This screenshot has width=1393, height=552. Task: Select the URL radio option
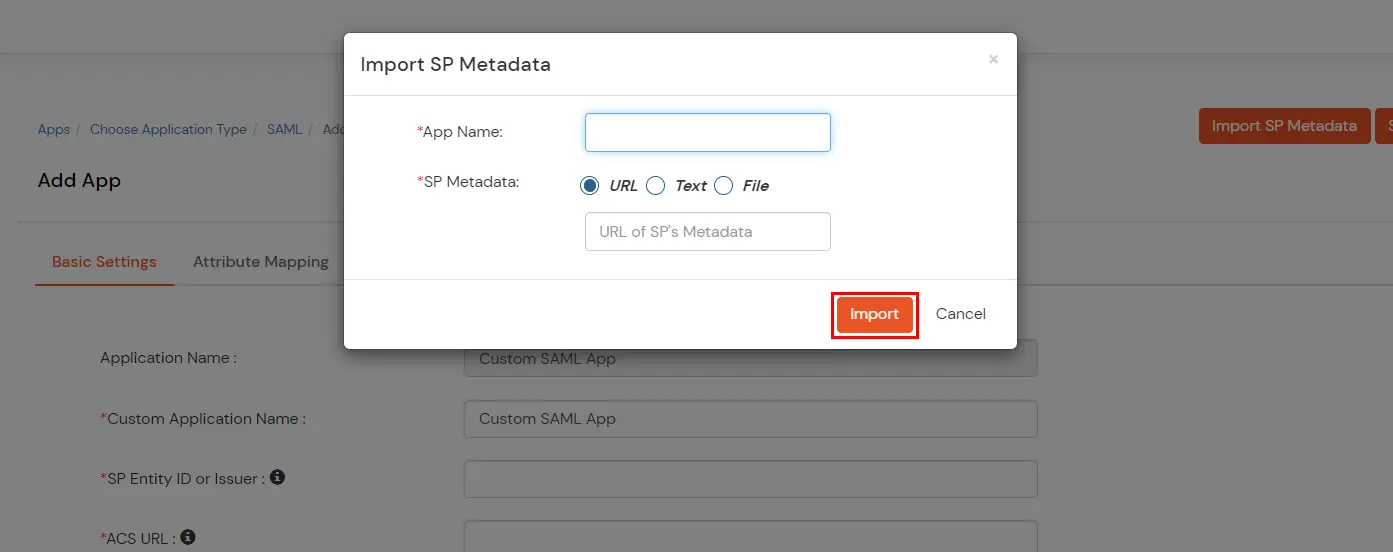pos(590,186)
